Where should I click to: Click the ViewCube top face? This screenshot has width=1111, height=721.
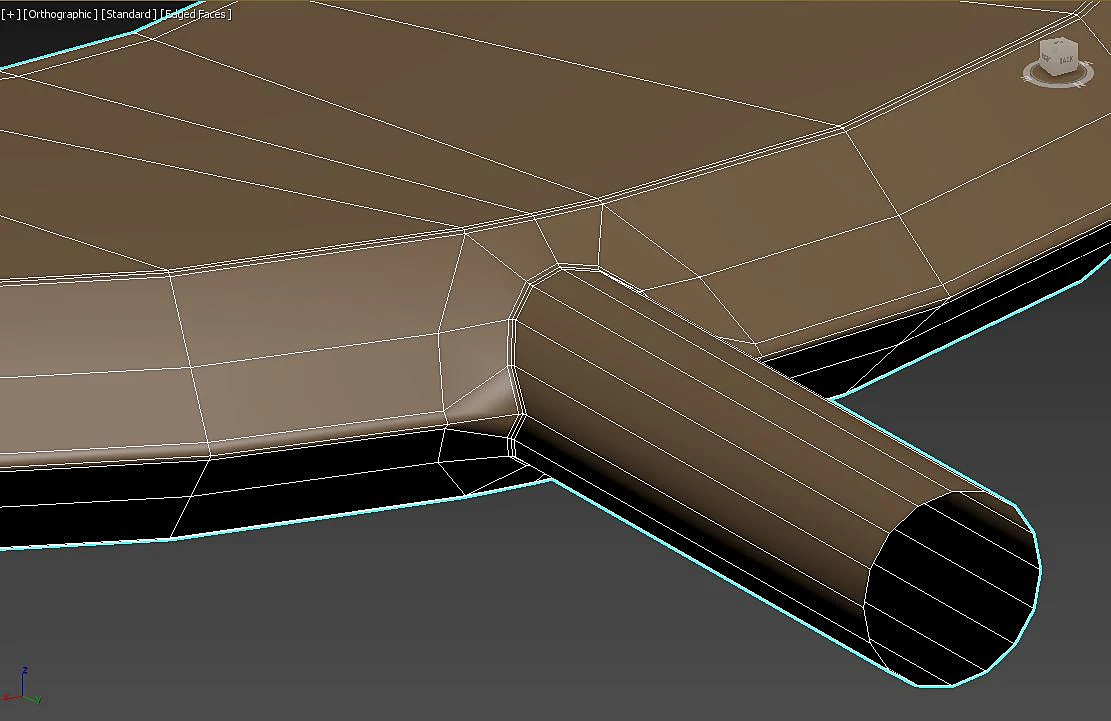1058,44
